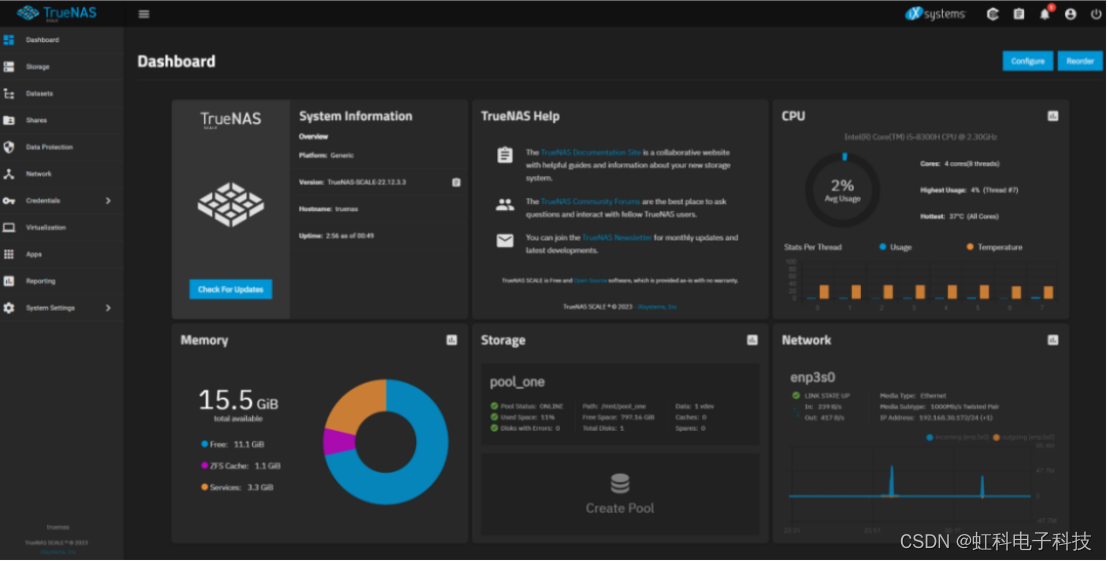
Task: Click the Dashboard icon in the sidebar
Action: pos(8,40)
